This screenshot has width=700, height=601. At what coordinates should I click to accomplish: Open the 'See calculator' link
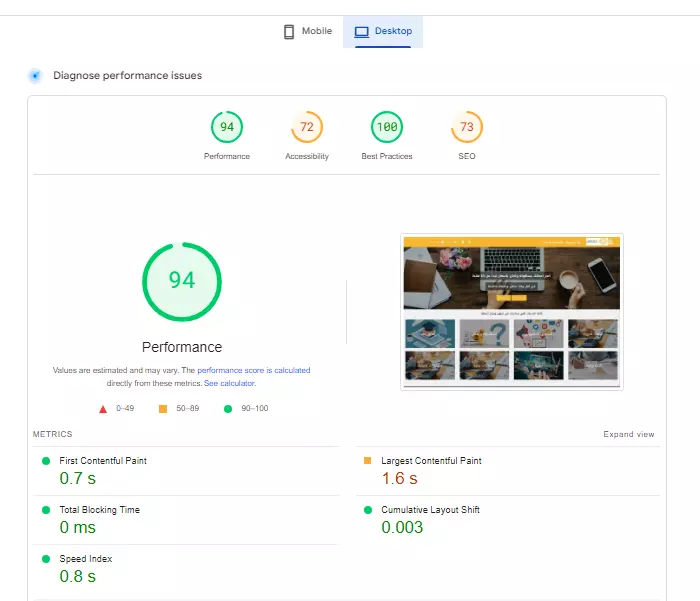point(229,383)
